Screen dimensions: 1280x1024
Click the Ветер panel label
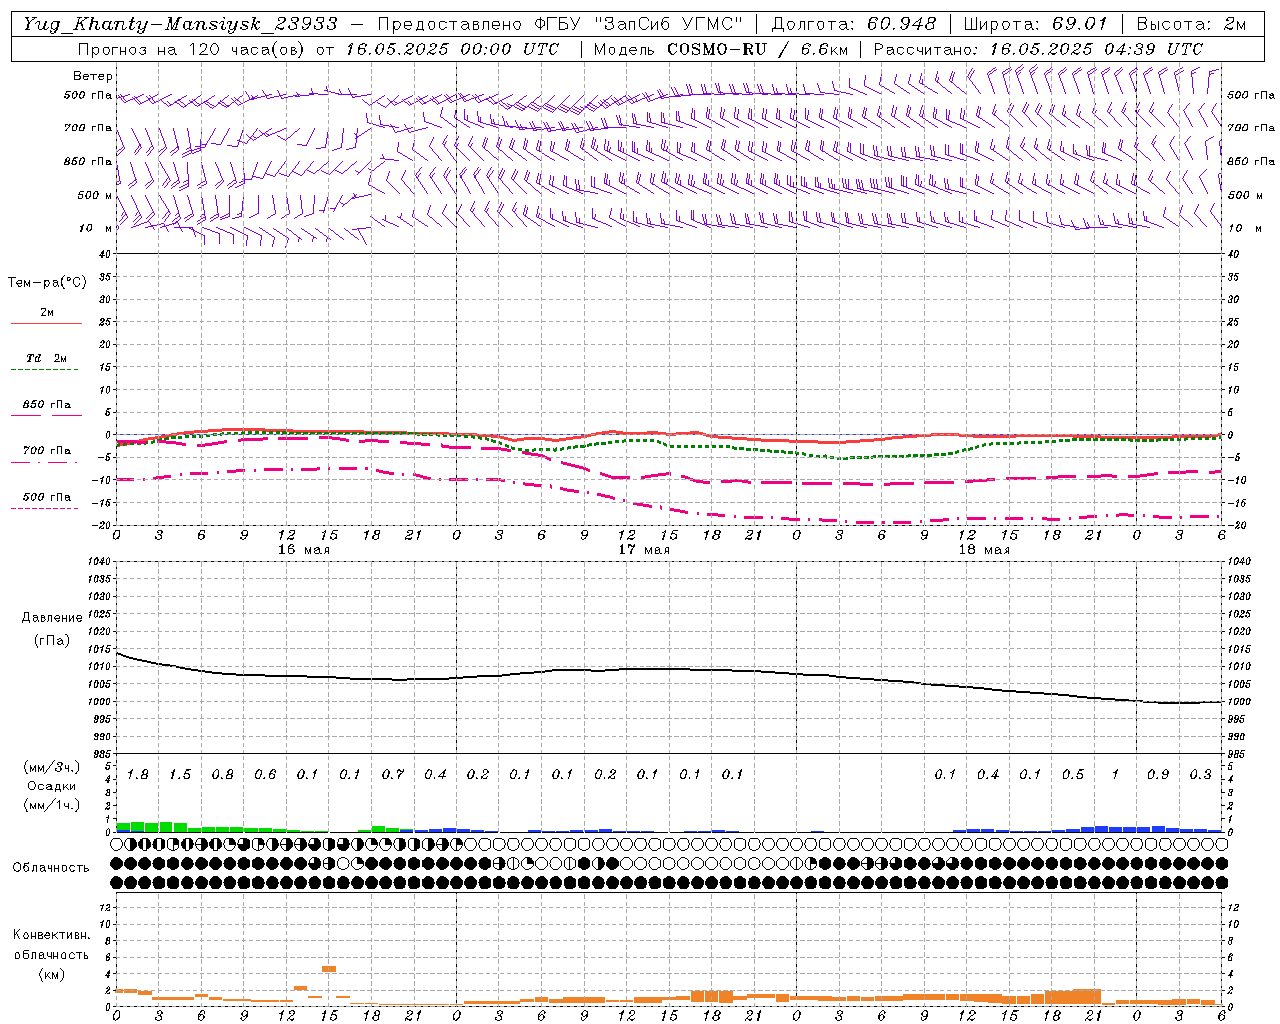click(x=93, y=76)
